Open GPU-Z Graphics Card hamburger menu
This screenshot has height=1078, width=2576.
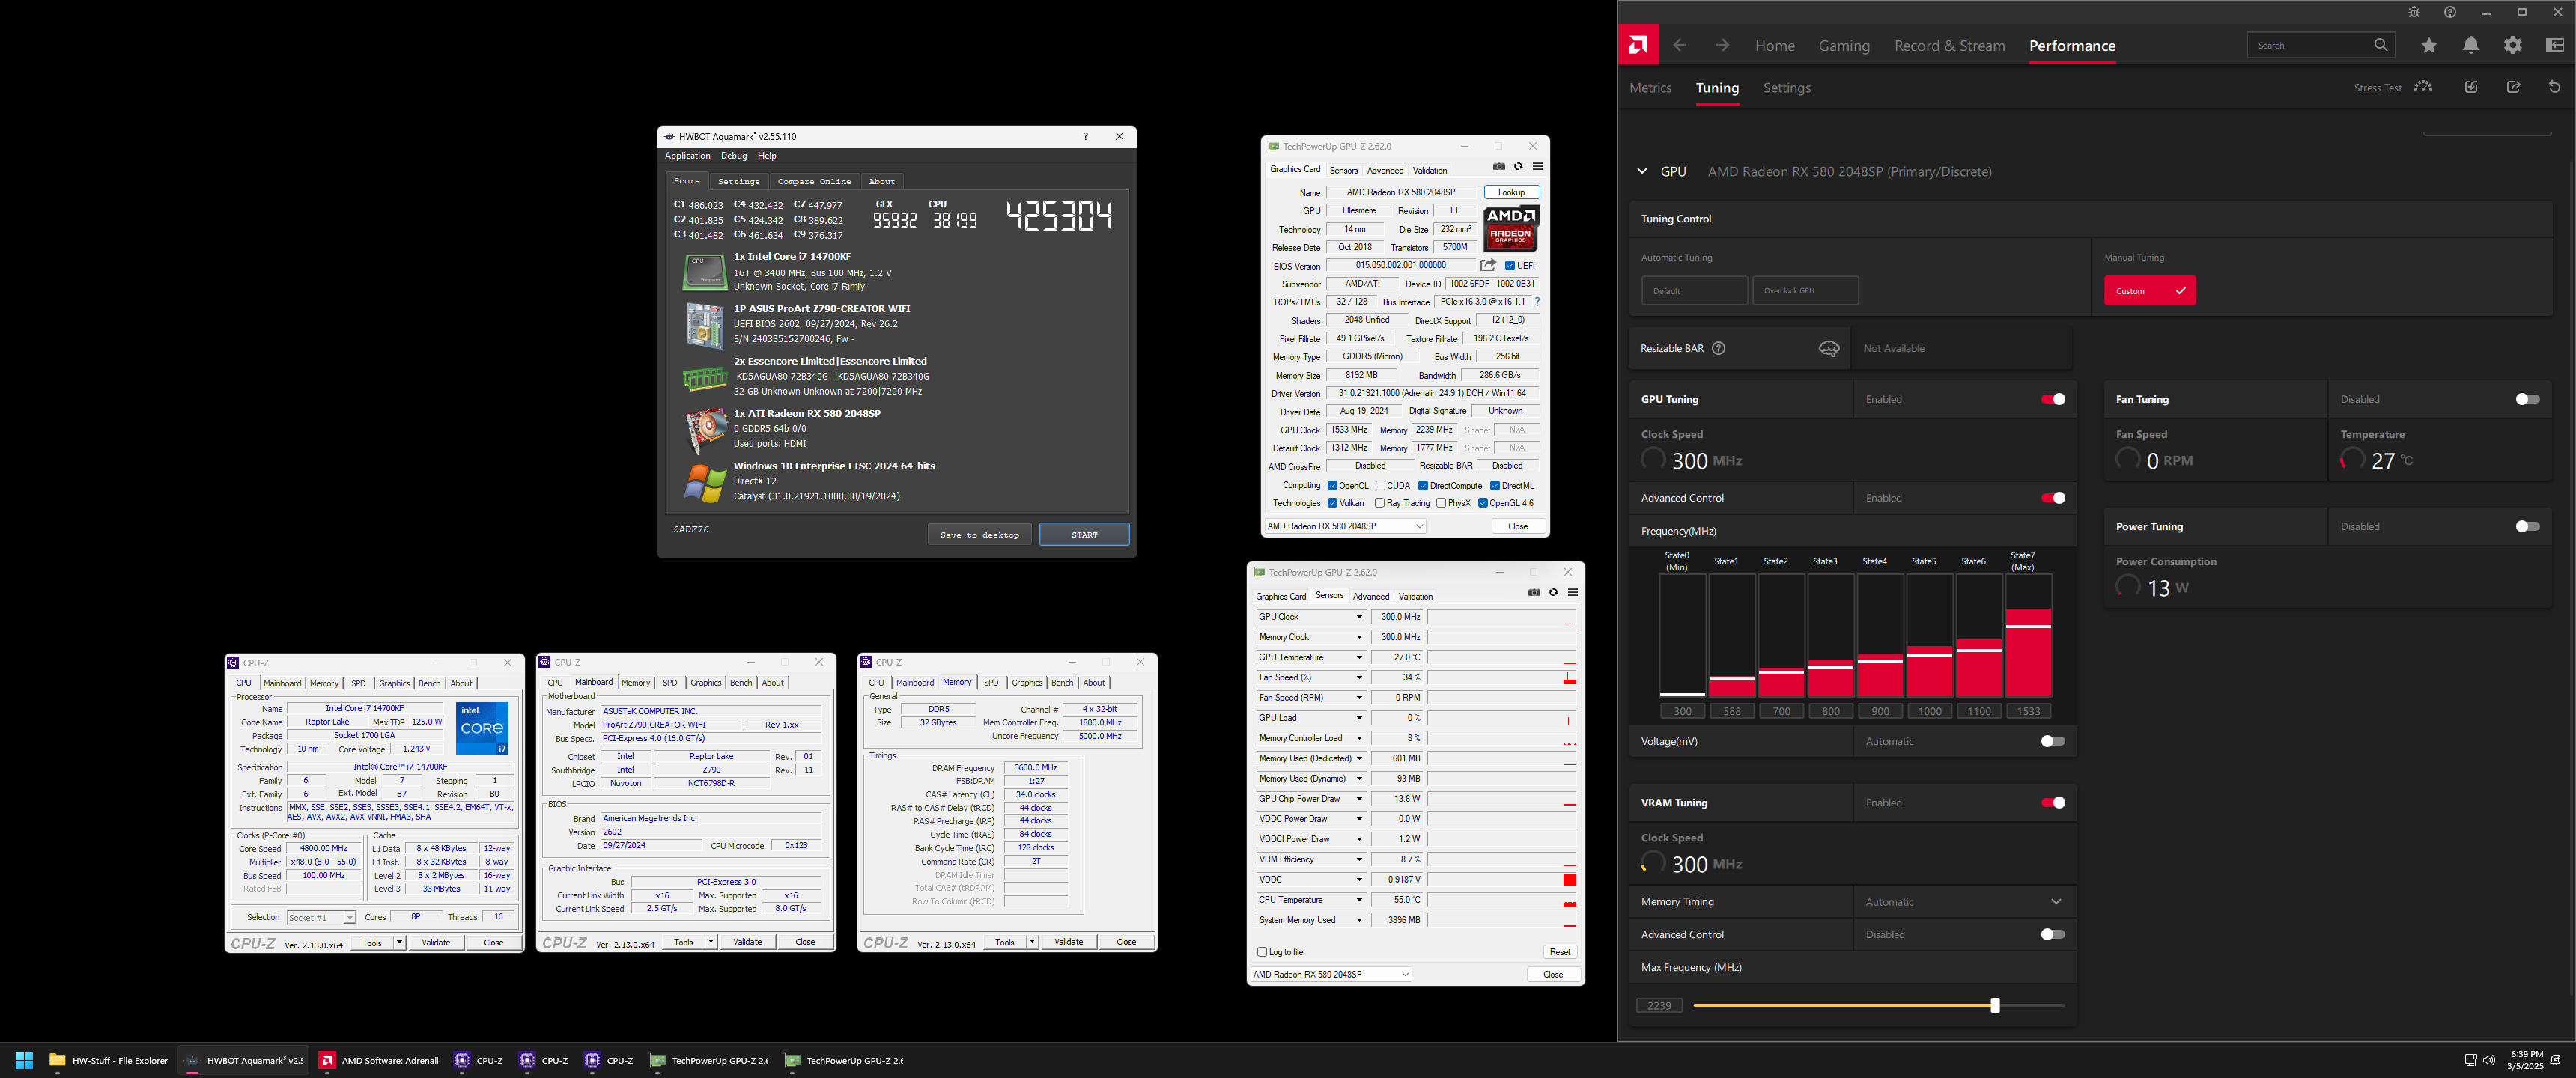pyautogui.click(x=1538, y=167)
